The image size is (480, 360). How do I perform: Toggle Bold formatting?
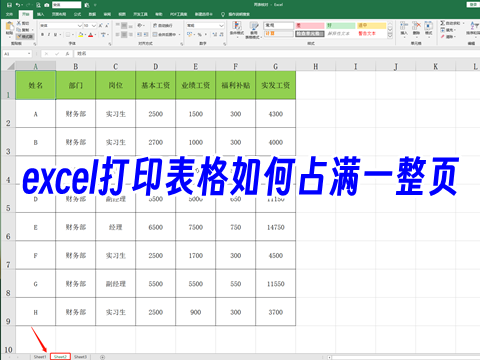click(42, 34)
